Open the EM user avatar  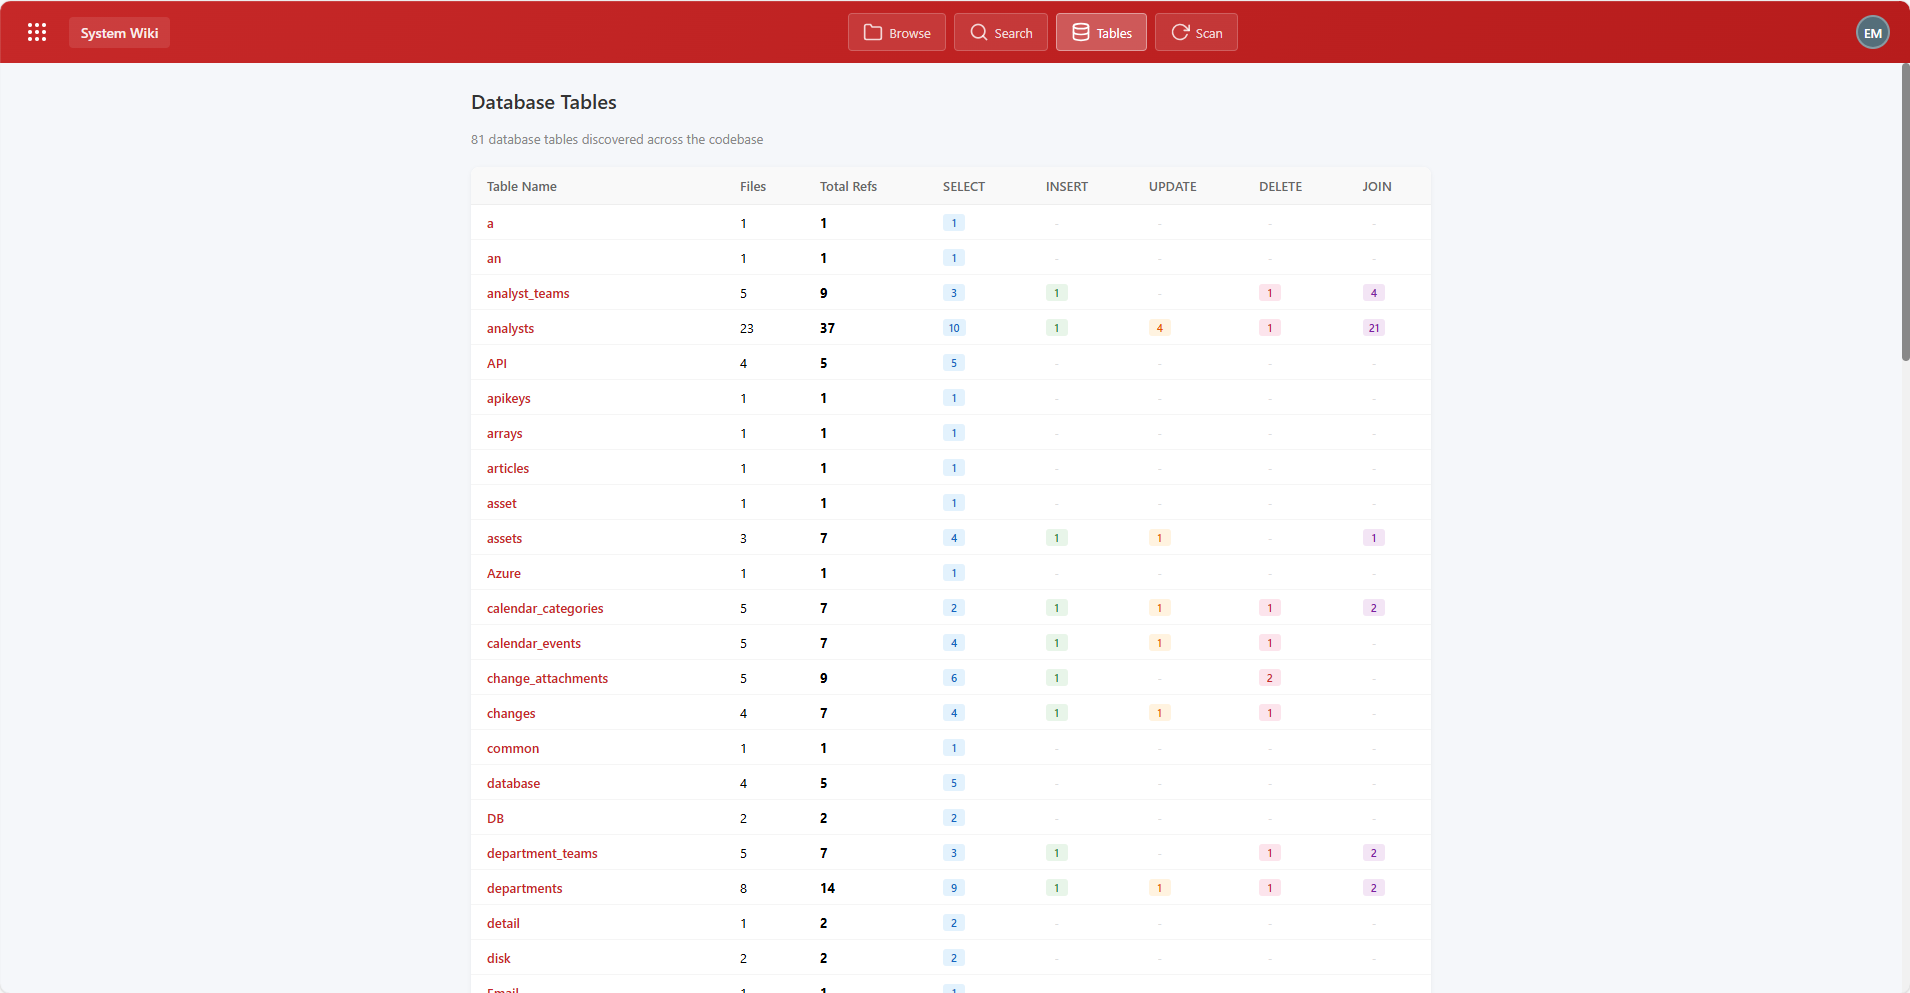(1873, 33)
